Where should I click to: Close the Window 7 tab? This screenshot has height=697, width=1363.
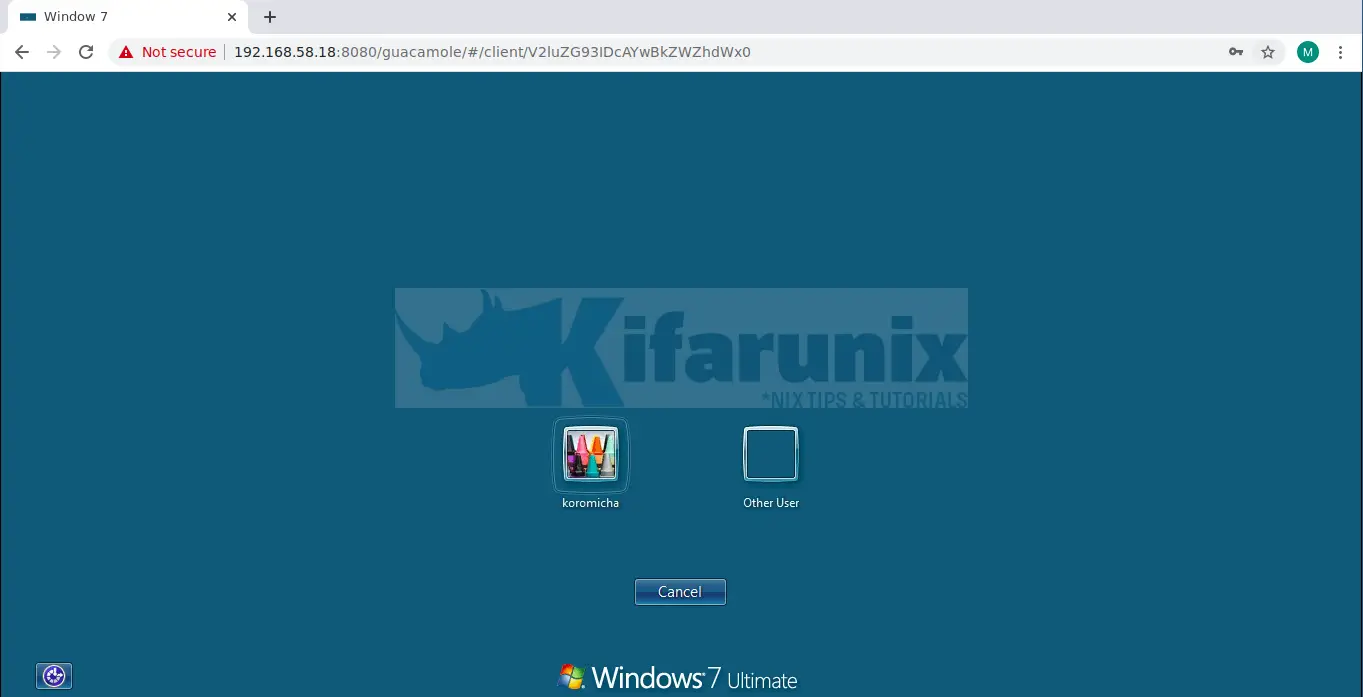231,16
